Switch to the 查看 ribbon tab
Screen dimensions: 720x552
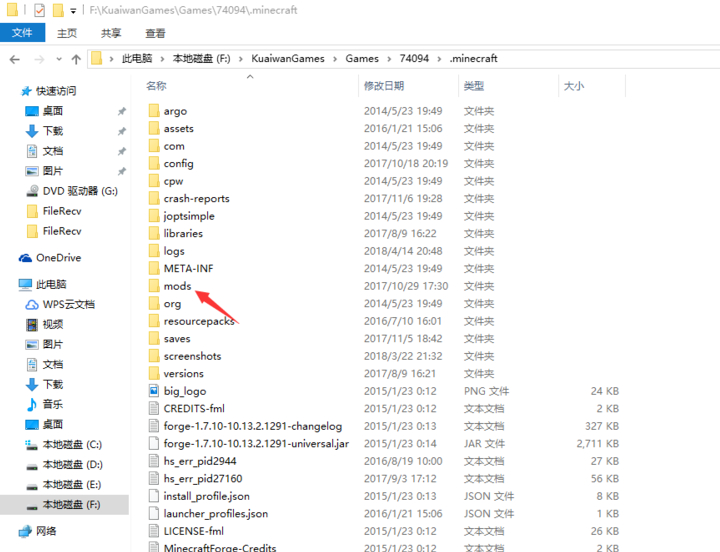[x=155, y=33]
